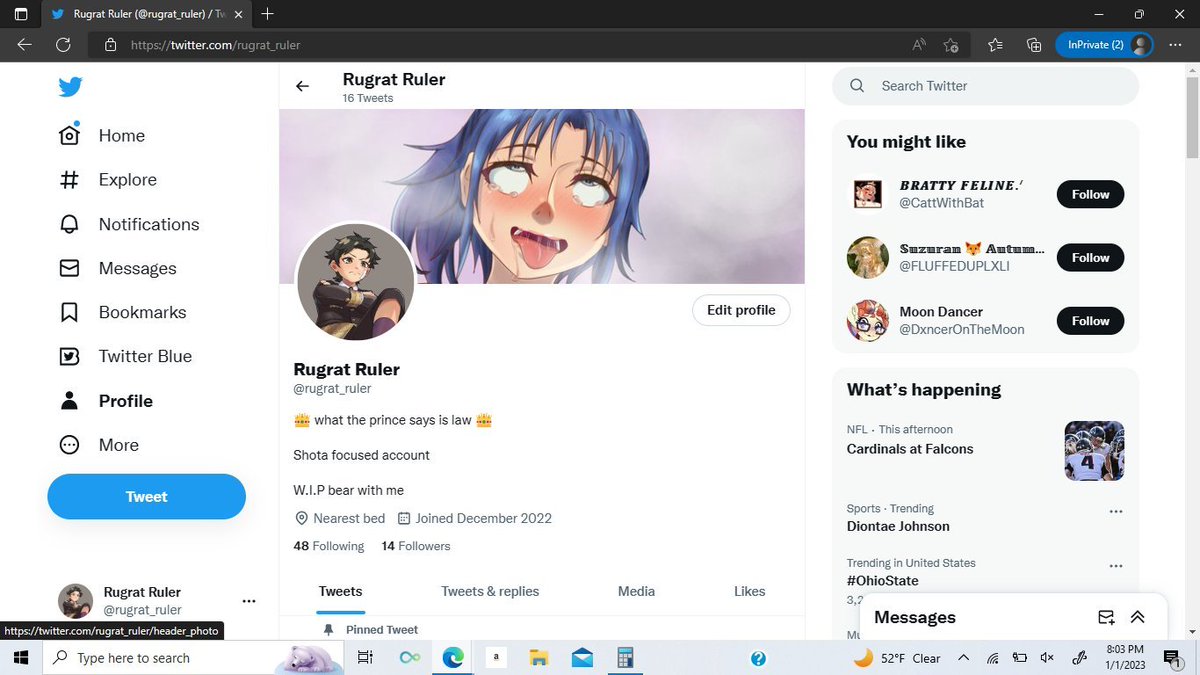
Task: Open the 14 Followers list
Action: pos(416,546)
